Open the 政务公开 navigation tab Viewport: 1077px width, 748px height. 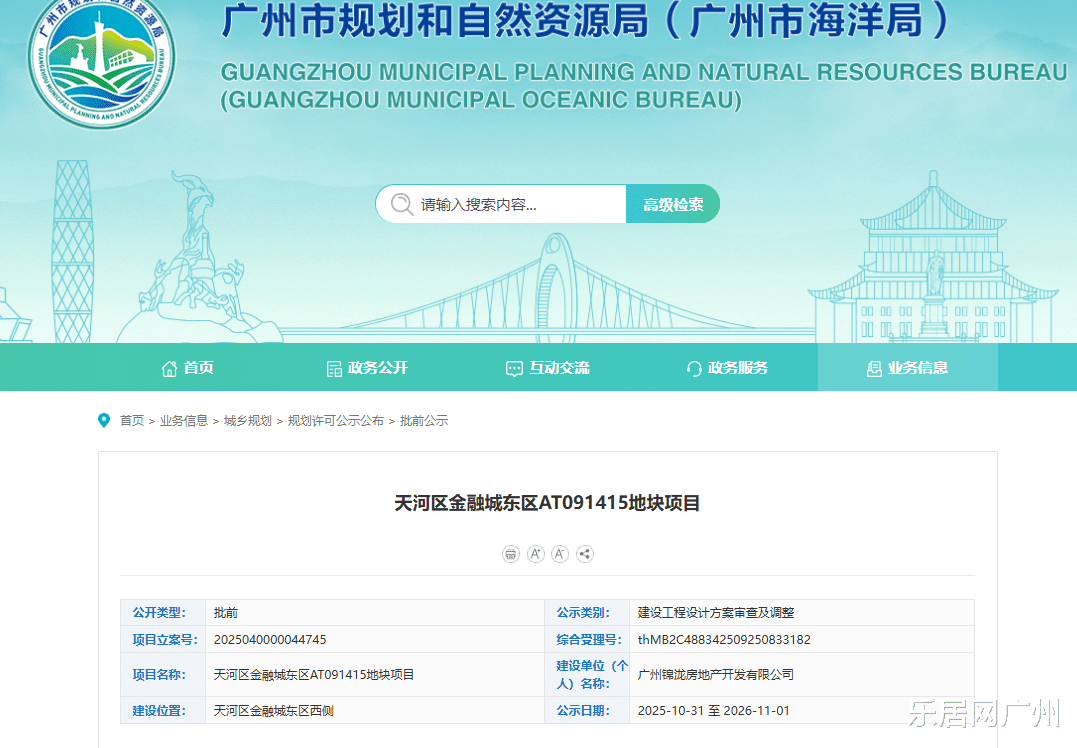(367, 368)
